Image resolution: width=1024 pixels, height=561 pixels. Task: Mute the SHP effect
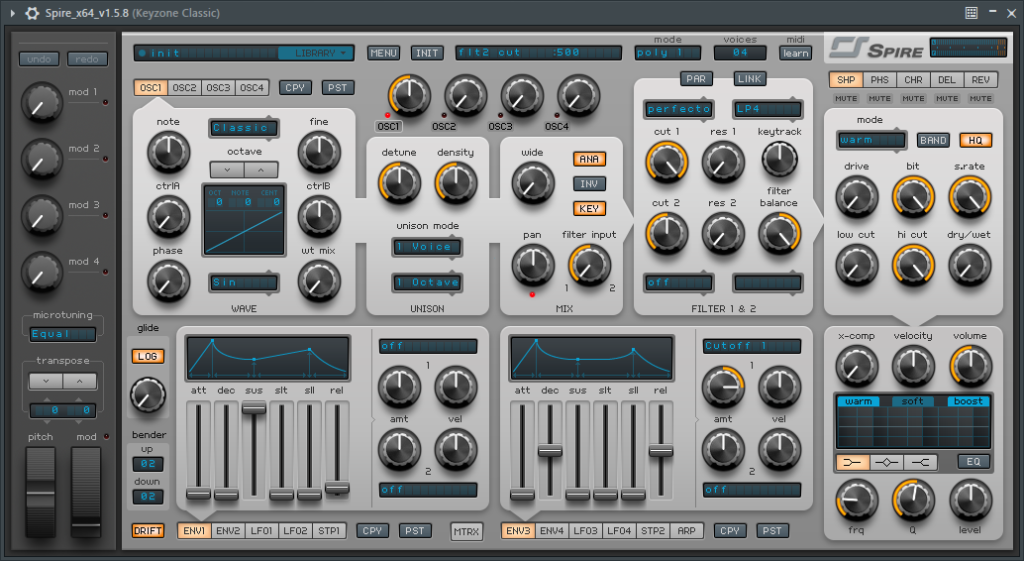[x=846, y=99]
